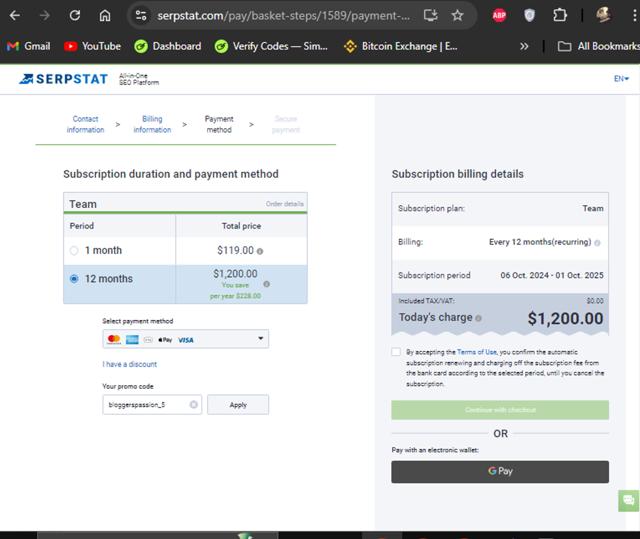The image size is (640, 539).
Task: Click info icon beside Every 12 months billing
Action: click(x=597, y=243)
